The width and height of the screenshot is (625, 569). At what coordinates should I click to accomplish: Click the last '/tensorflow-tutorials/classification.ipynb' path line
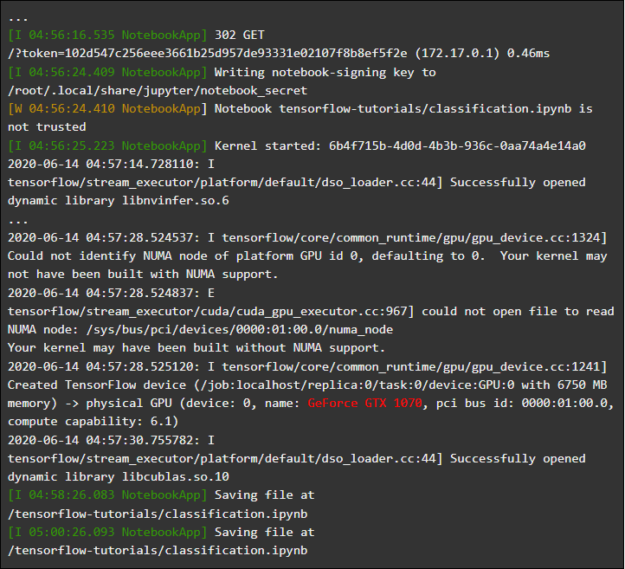pyautogui.click(x=157, y=550)
